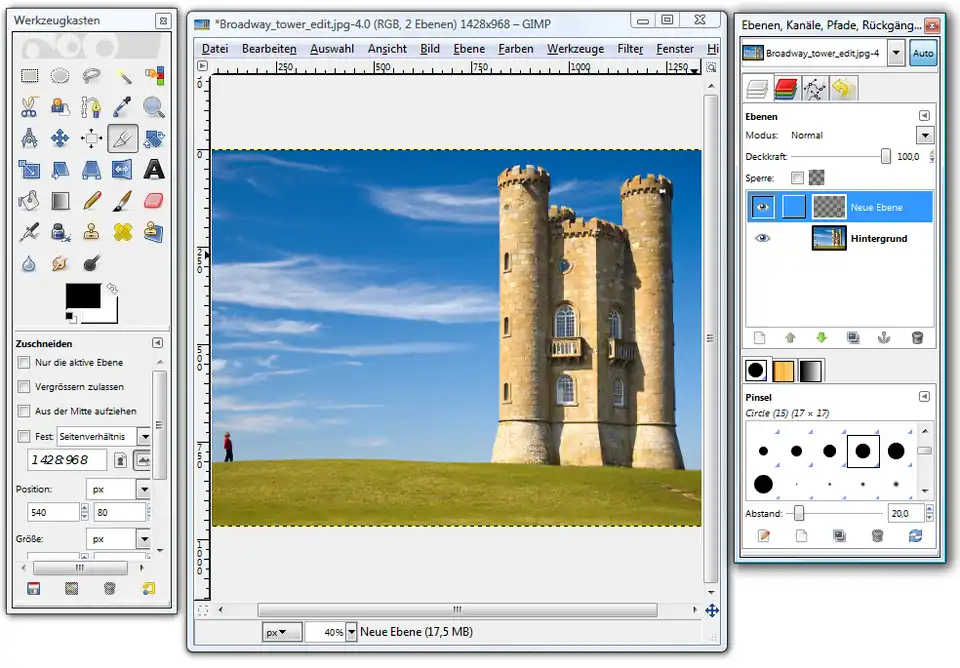960x668 pixels.
Task: Click the delete layer trash icon
Action: tap(917, 338)
